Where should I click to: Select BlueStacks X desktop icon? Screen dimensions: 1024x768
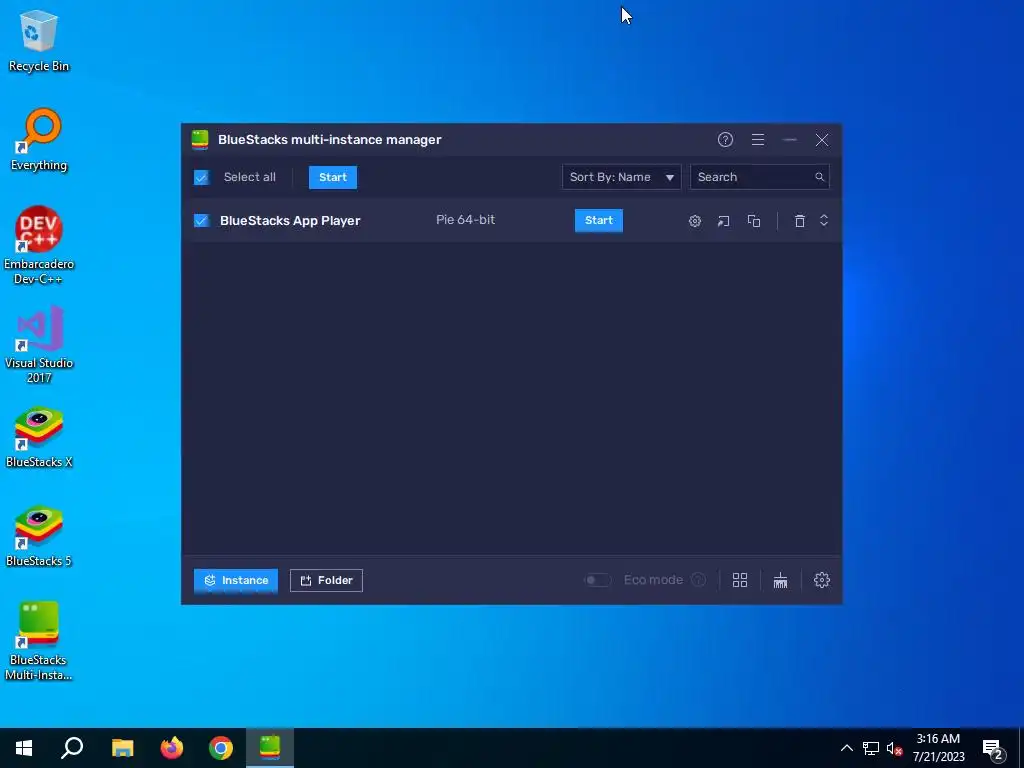(39, 437)
